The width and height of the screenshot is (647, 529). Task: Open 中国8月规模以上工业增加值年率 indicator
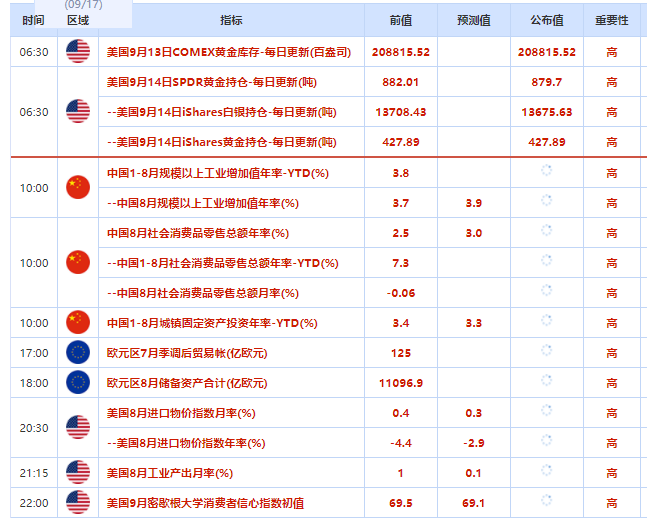203,203
